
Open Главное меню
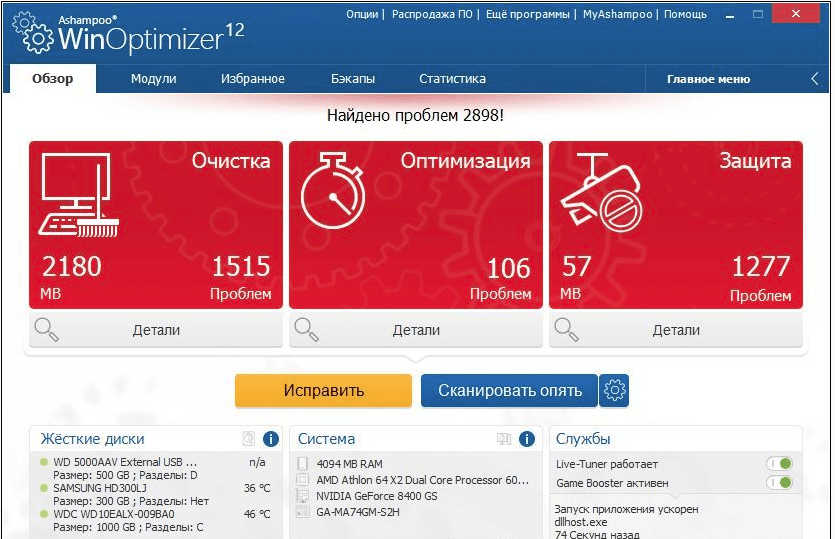[708, 79]
